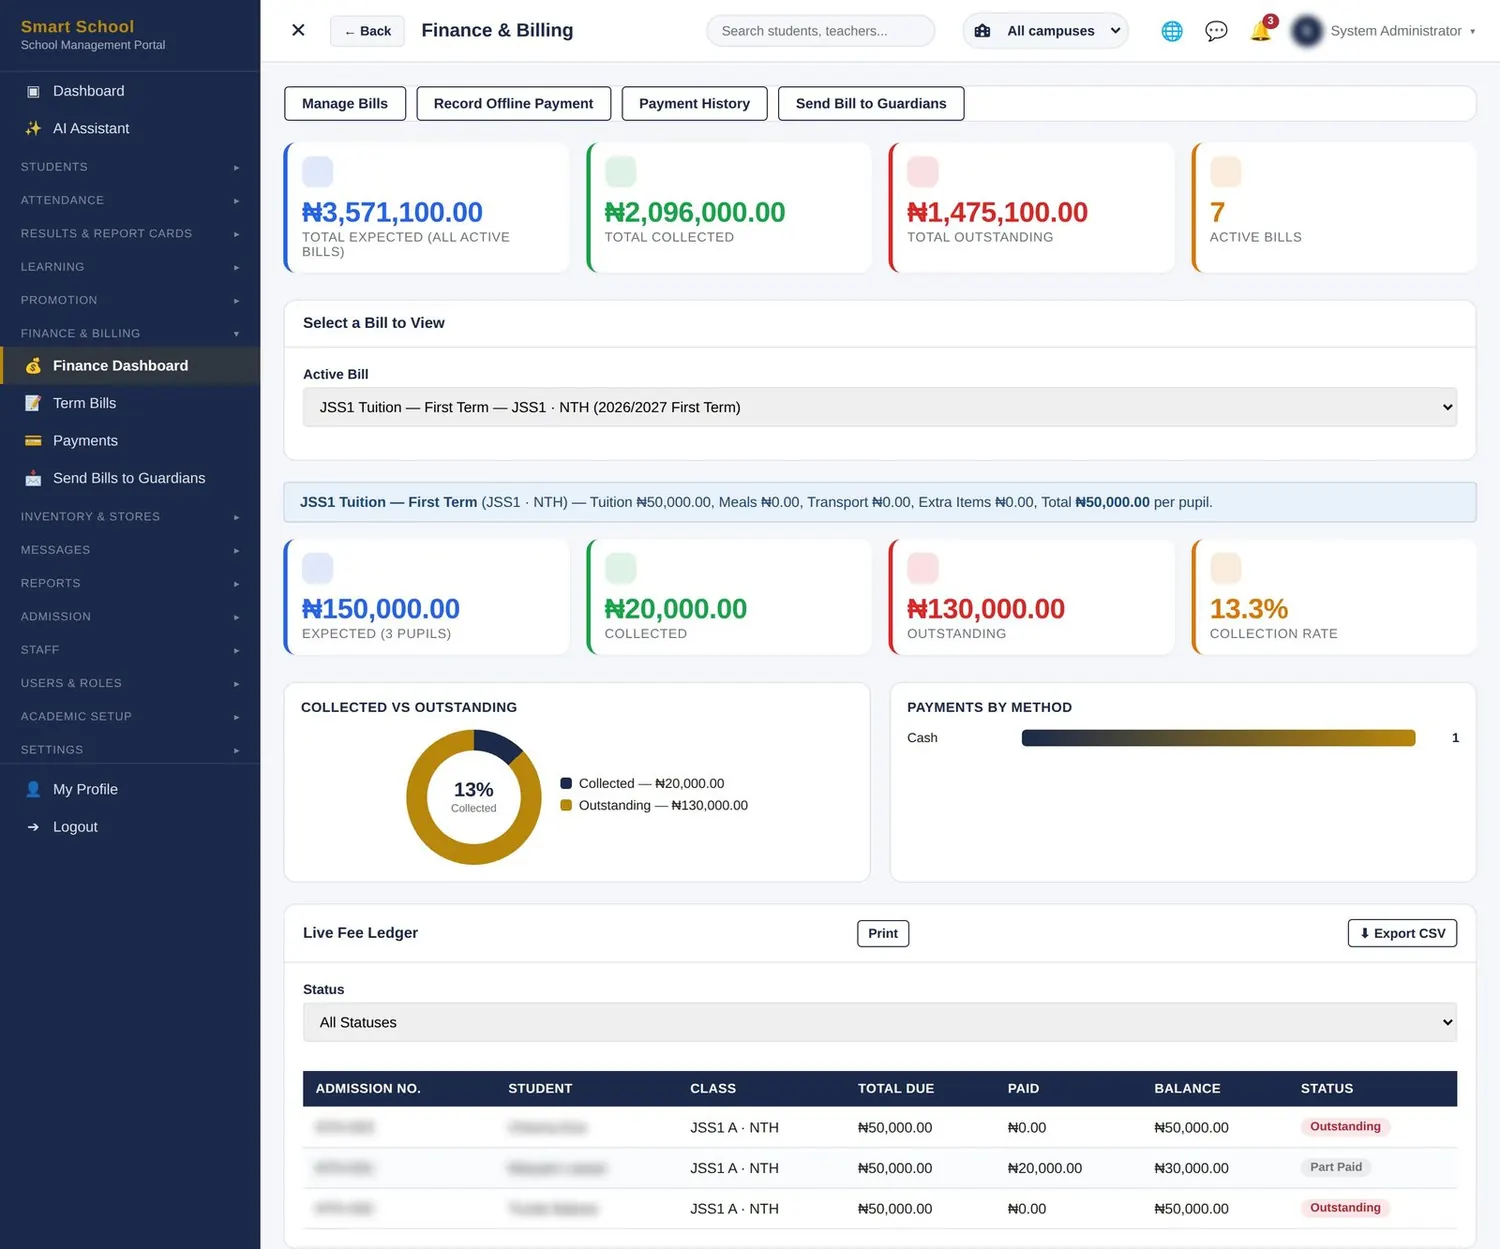Click Logout in the sidebar
This screenshot has height=1249, width=1500.
click(x=130, y=827)
